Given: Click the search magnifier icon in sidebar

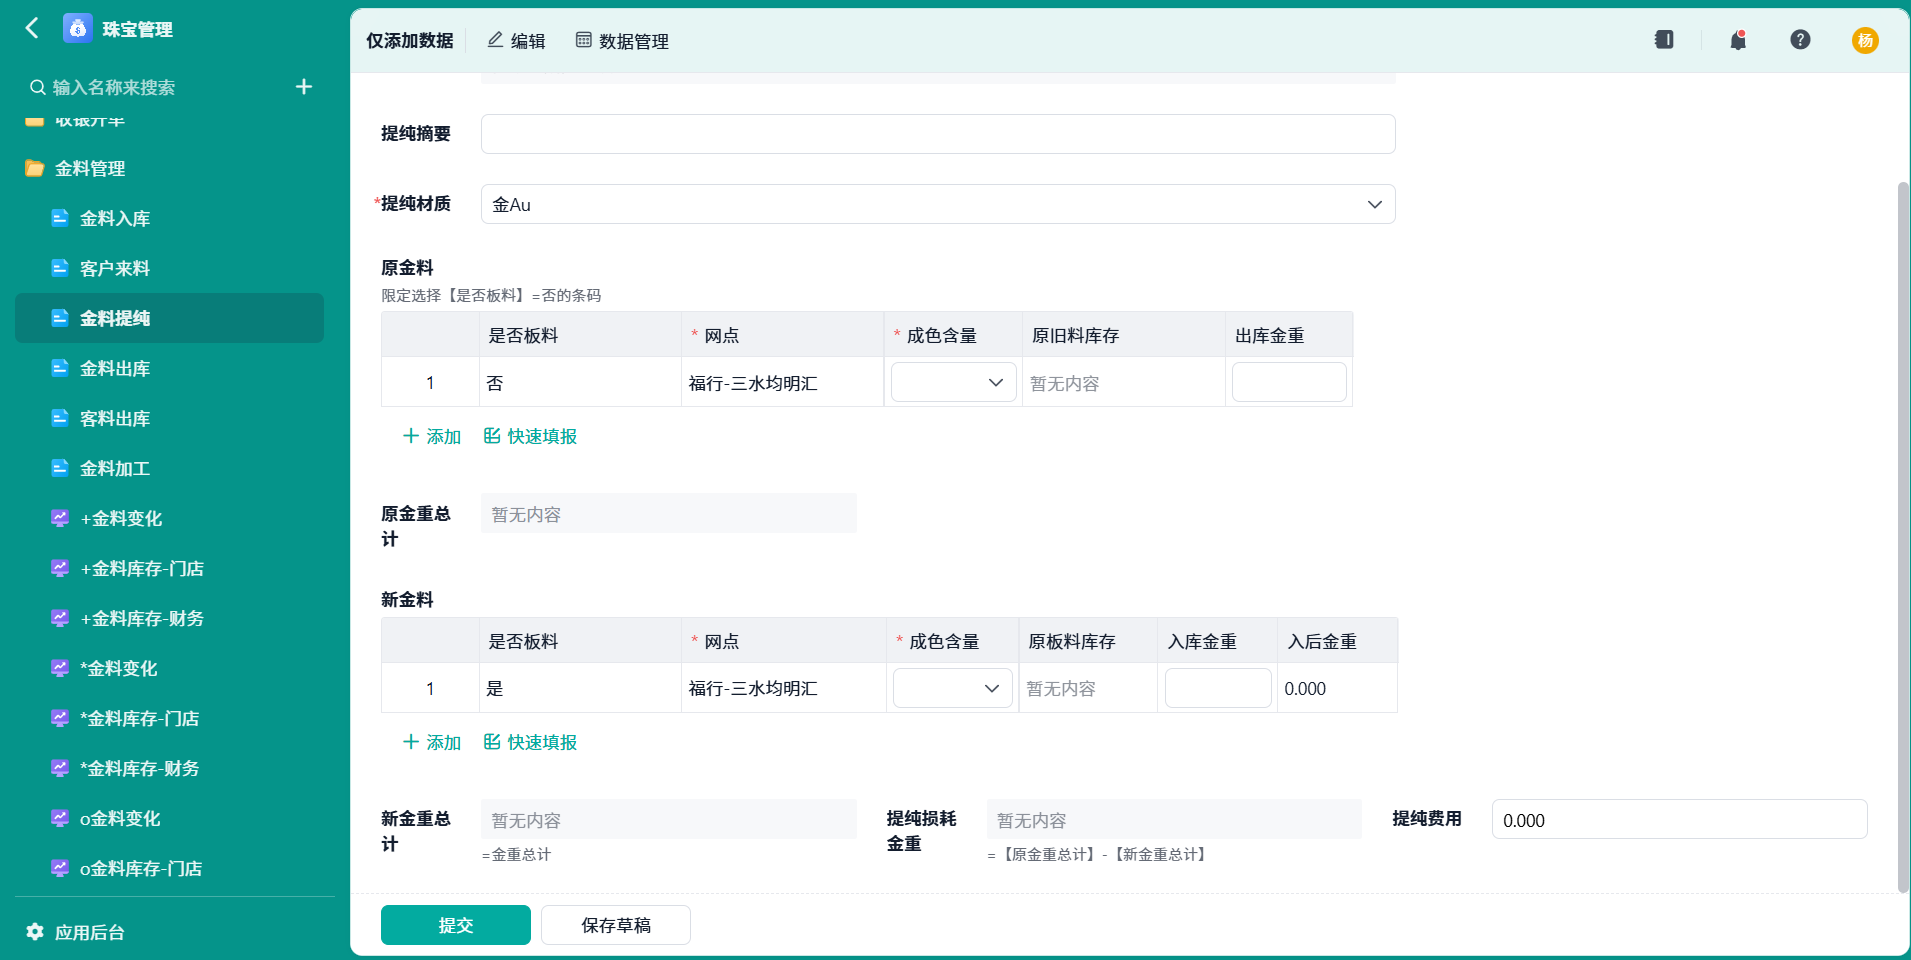Looking at the screenshot, I should [38, 87].
